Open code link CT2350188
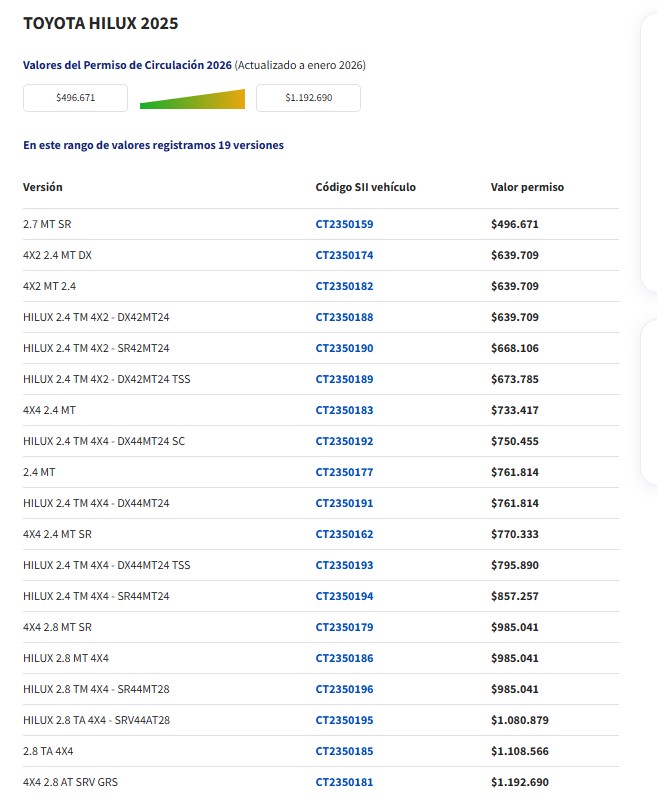657x804 pixels. (344, 317)
